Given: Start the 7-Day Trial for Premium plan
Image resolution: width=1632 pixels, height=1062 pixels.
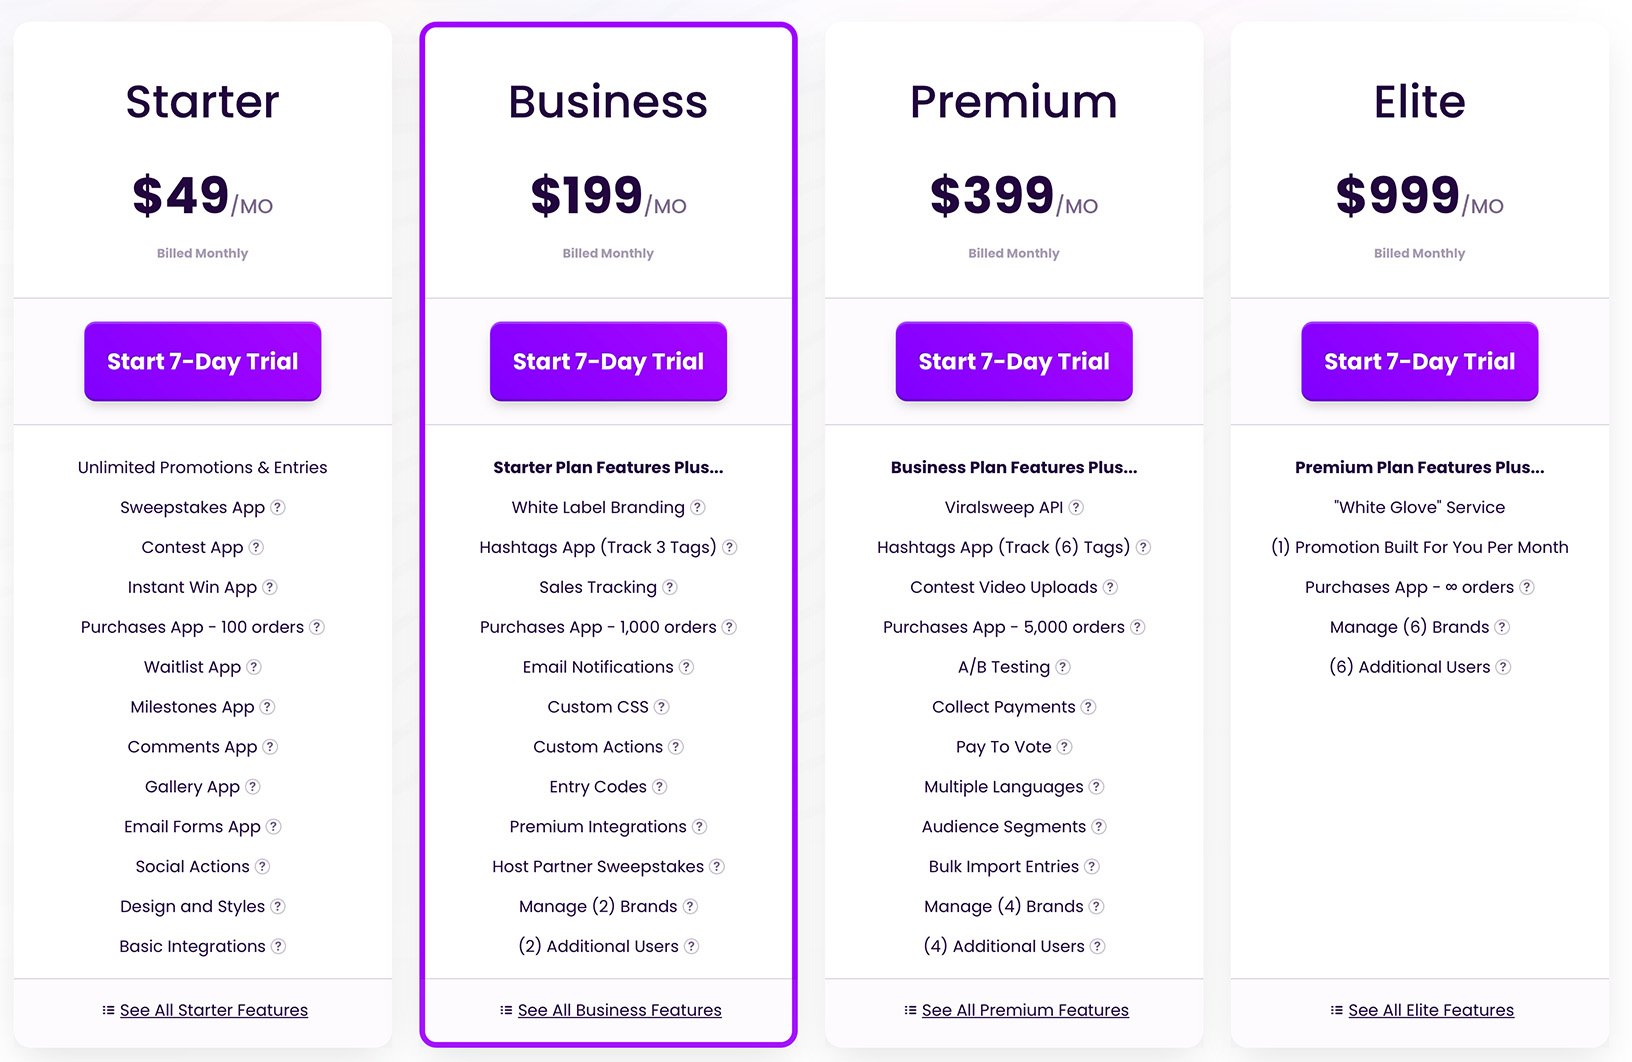Looking at the screenshot, I should tap(1013, 362).
